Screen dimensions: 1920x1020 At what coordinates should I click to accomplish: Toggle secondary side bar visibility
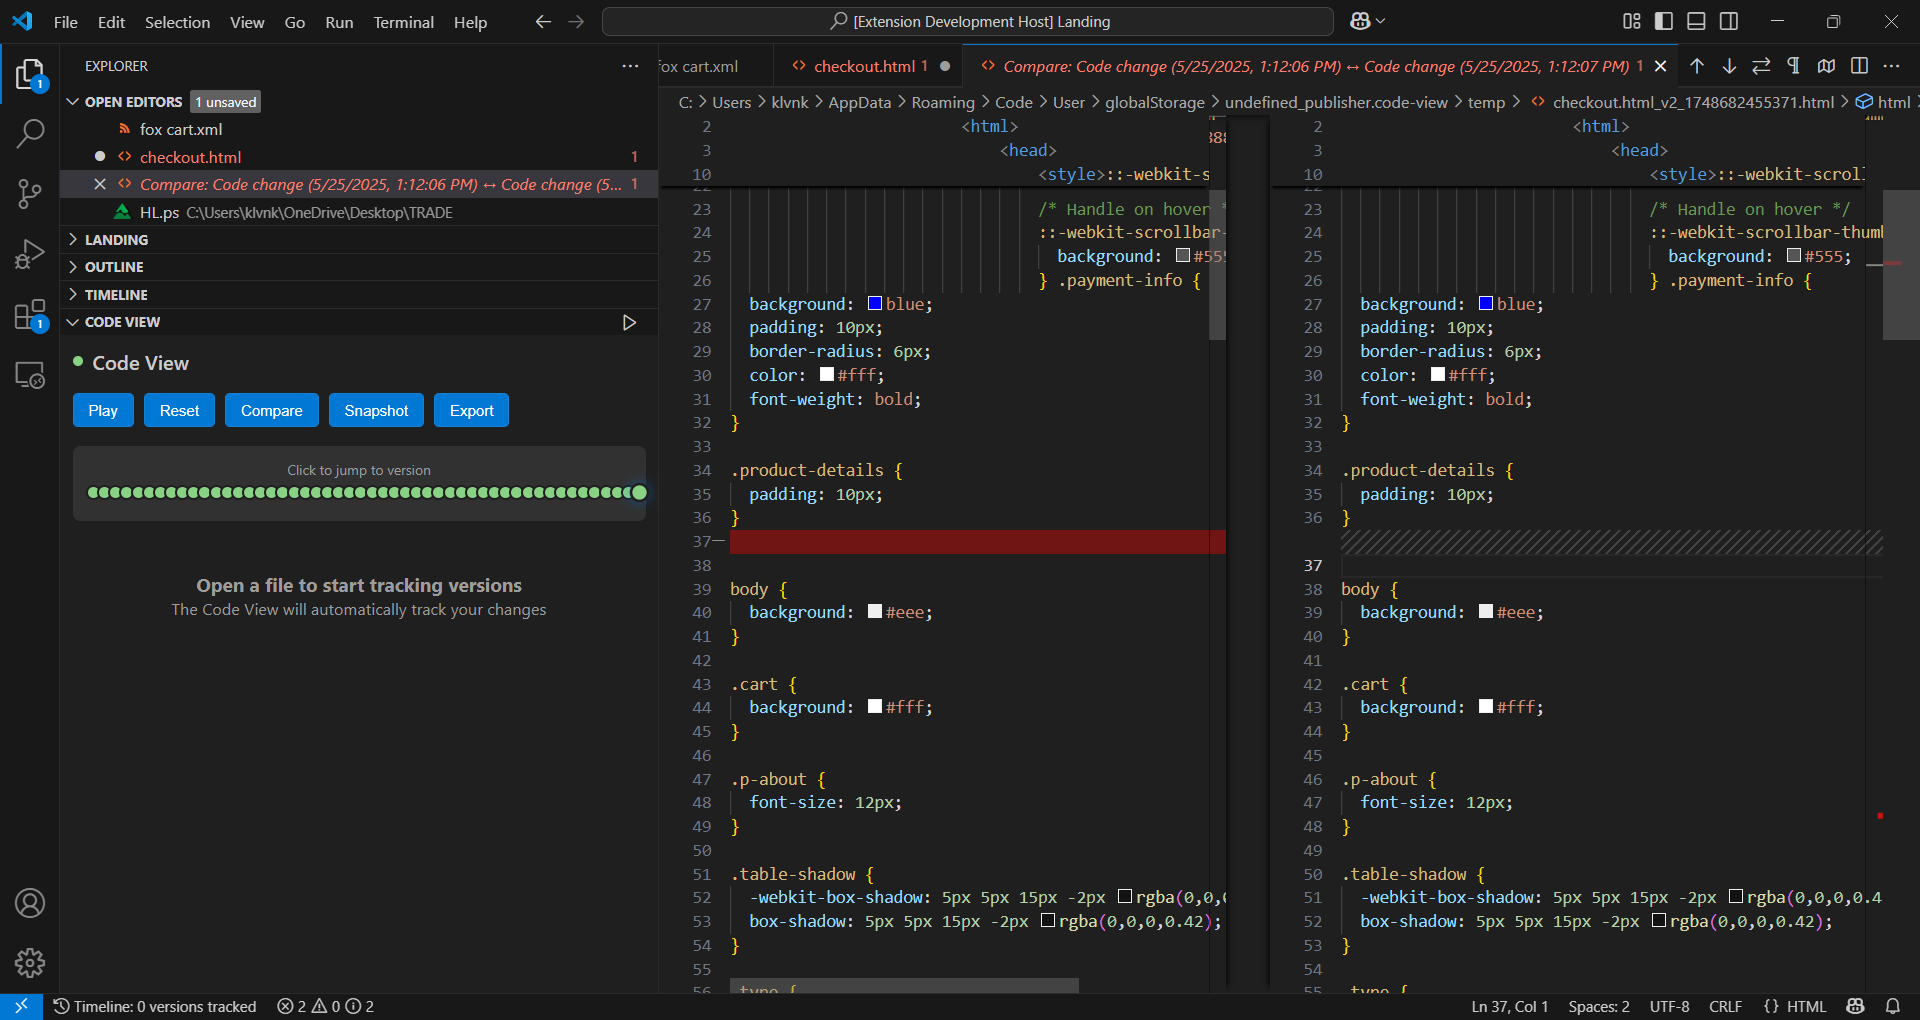click(x=1729, y=21)
